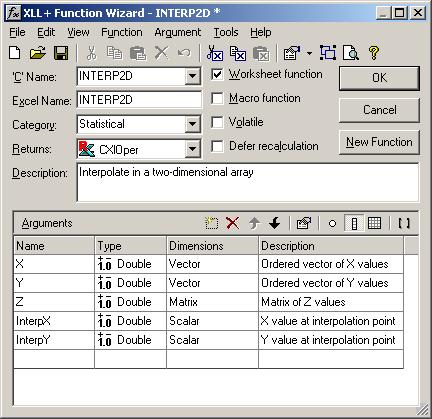Click 'Ordered vector of Y values' cell
Viewport: 432px width, 419px height.
click(331, 283)
